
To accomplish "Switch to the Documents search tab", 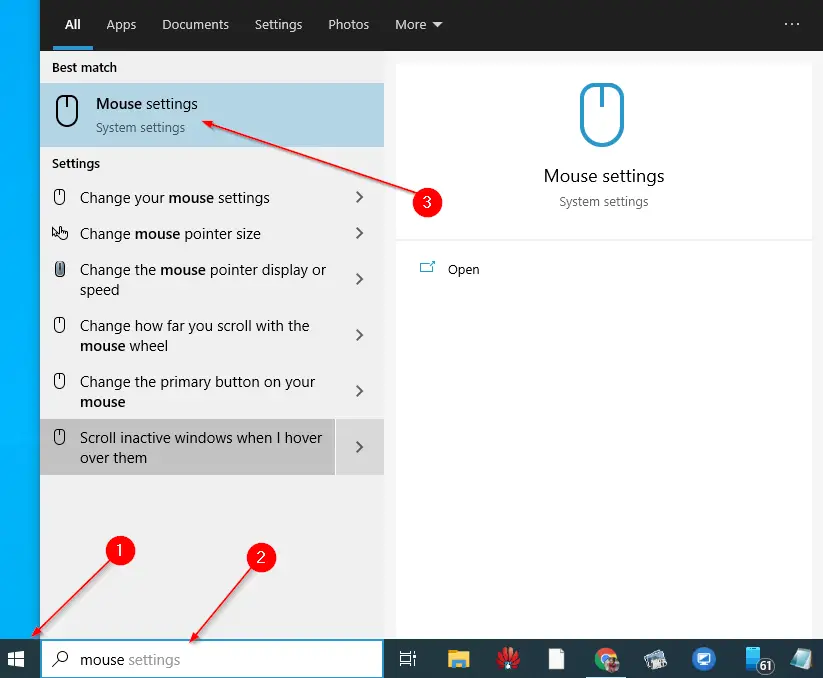I will pyautogui.click(x=195, y=25).
